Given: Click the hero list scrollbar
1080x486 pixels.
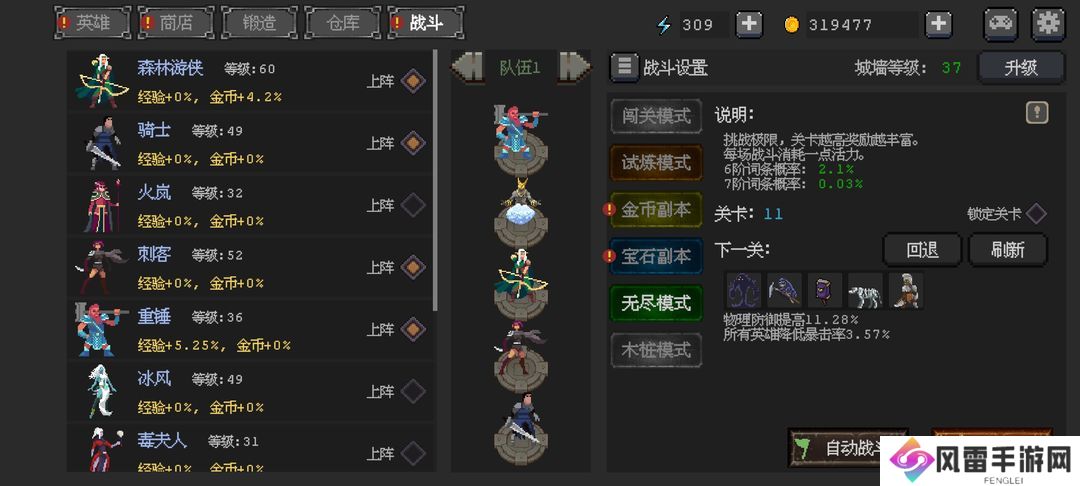Looking at the screenshot, I should (x=435, y=180).
